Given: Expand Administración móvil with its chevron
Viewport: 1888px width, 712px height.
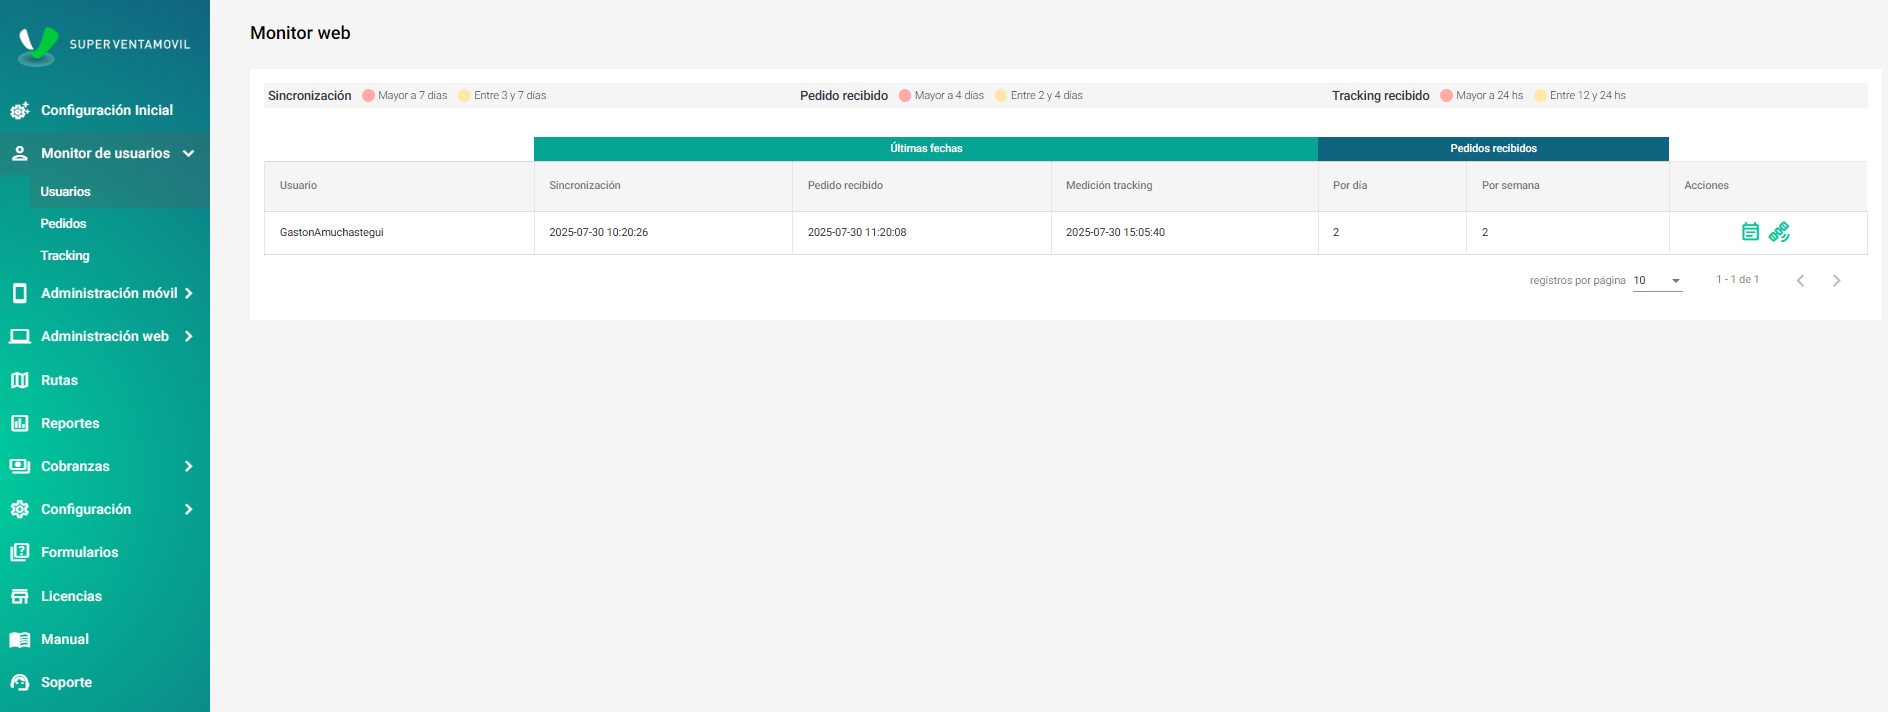Looking at the screenshot, I should click(188, 293).
